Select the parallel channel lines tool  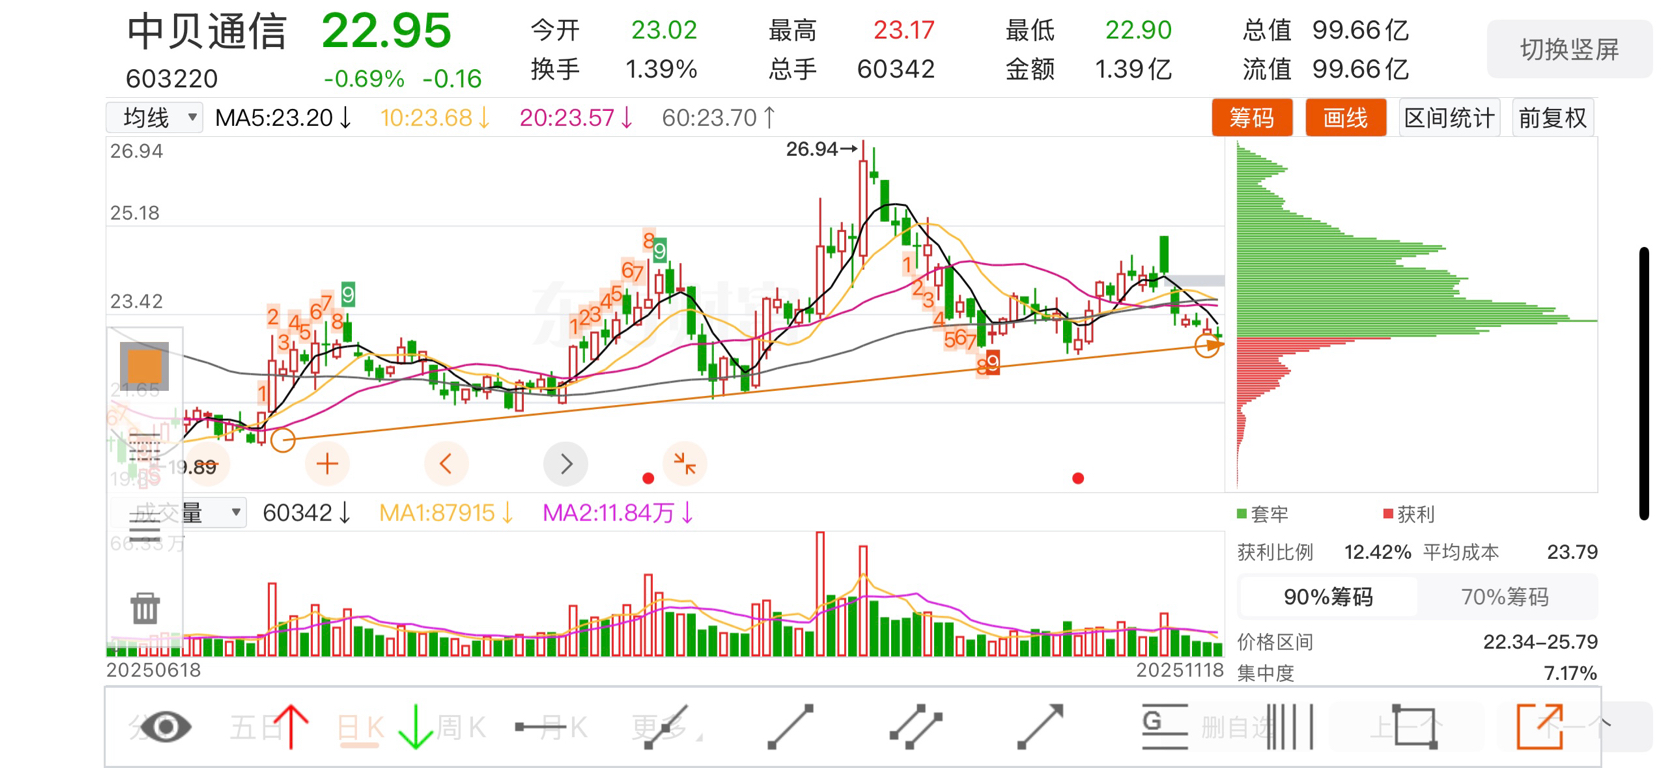coord(916,727)
